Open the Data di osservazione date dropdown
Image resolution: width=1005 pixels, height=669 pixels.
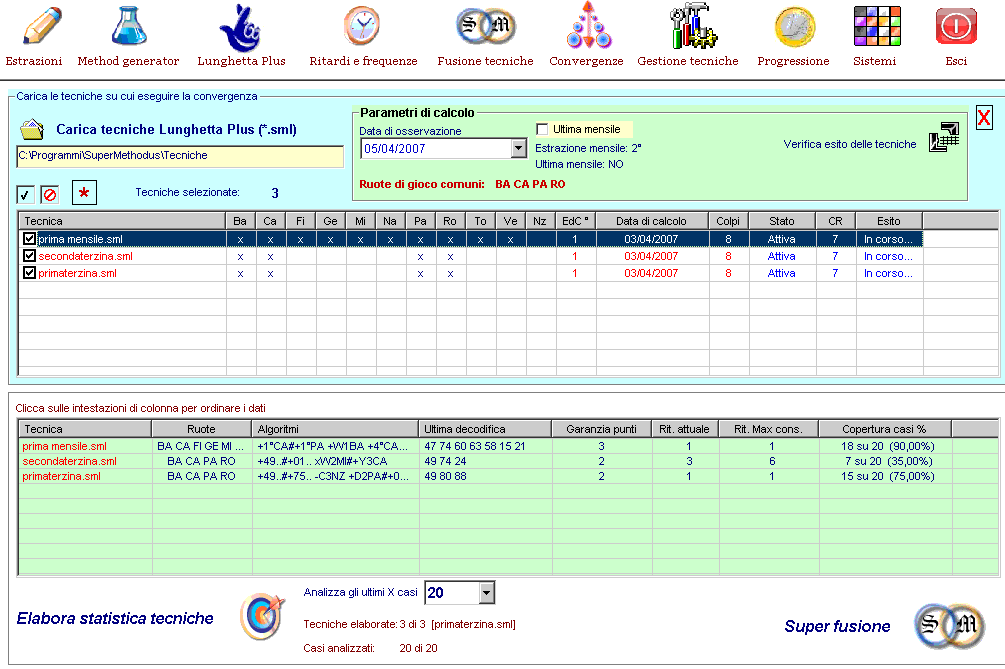(x=519, y=149)
